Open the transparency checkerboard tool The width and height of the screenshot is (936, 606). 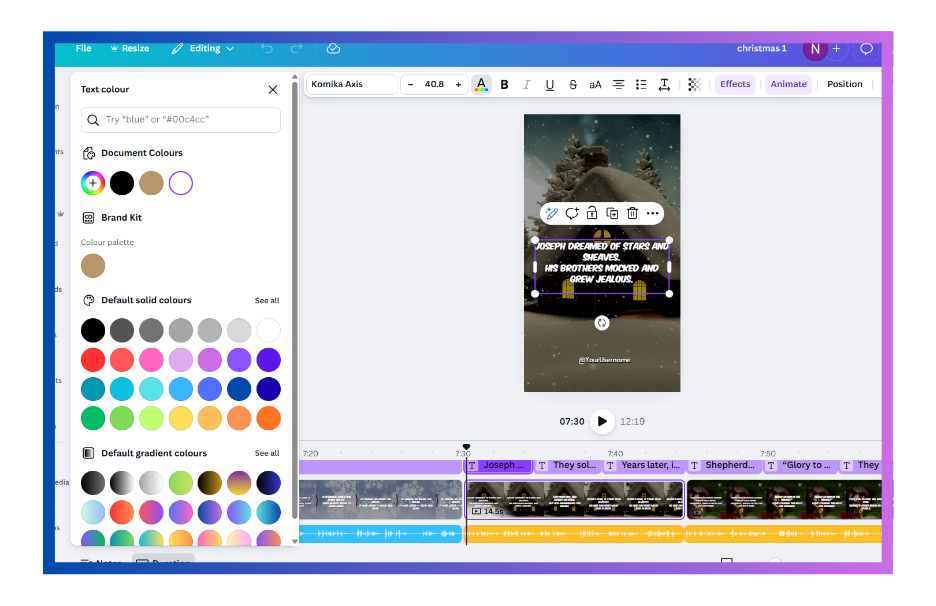coord(695,85)
